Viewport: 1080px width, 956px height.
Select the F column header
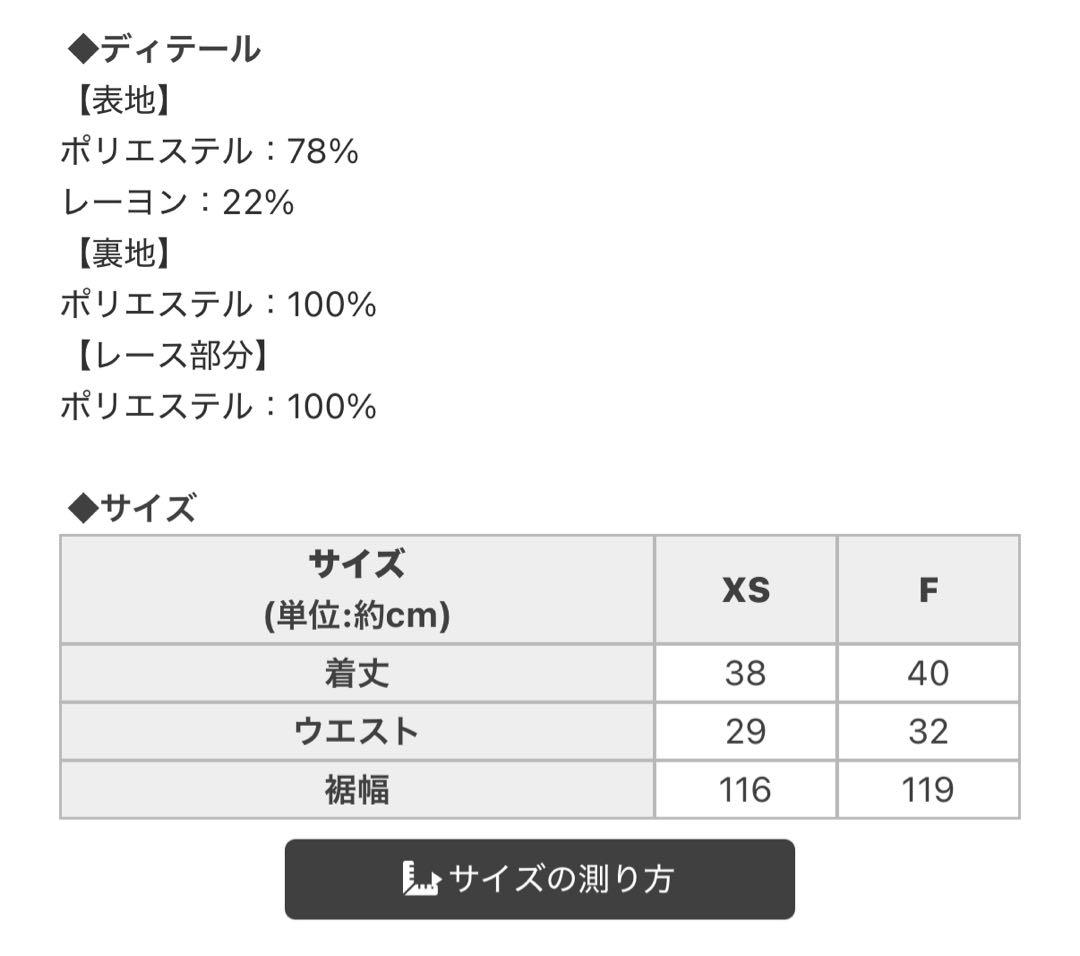[928, 589]
